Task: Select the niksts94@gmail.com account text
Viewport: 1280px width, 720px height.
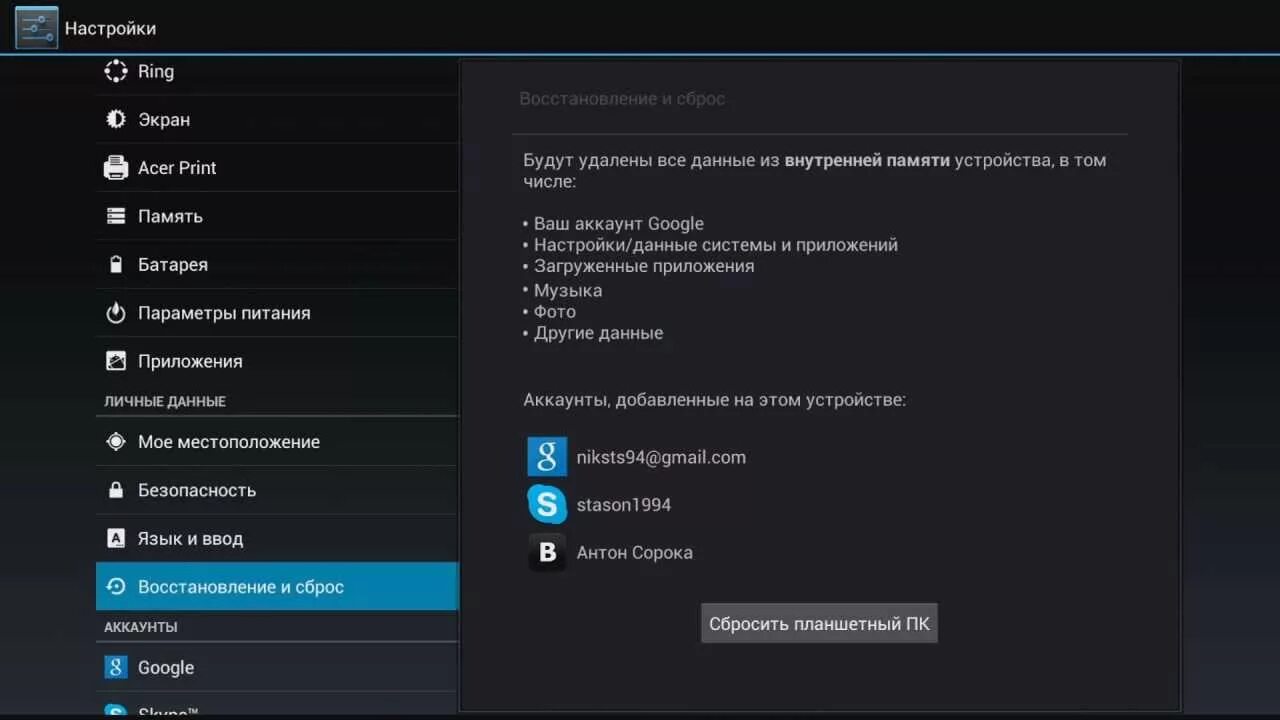Action: pyautogui.click(x=661, y=457)
